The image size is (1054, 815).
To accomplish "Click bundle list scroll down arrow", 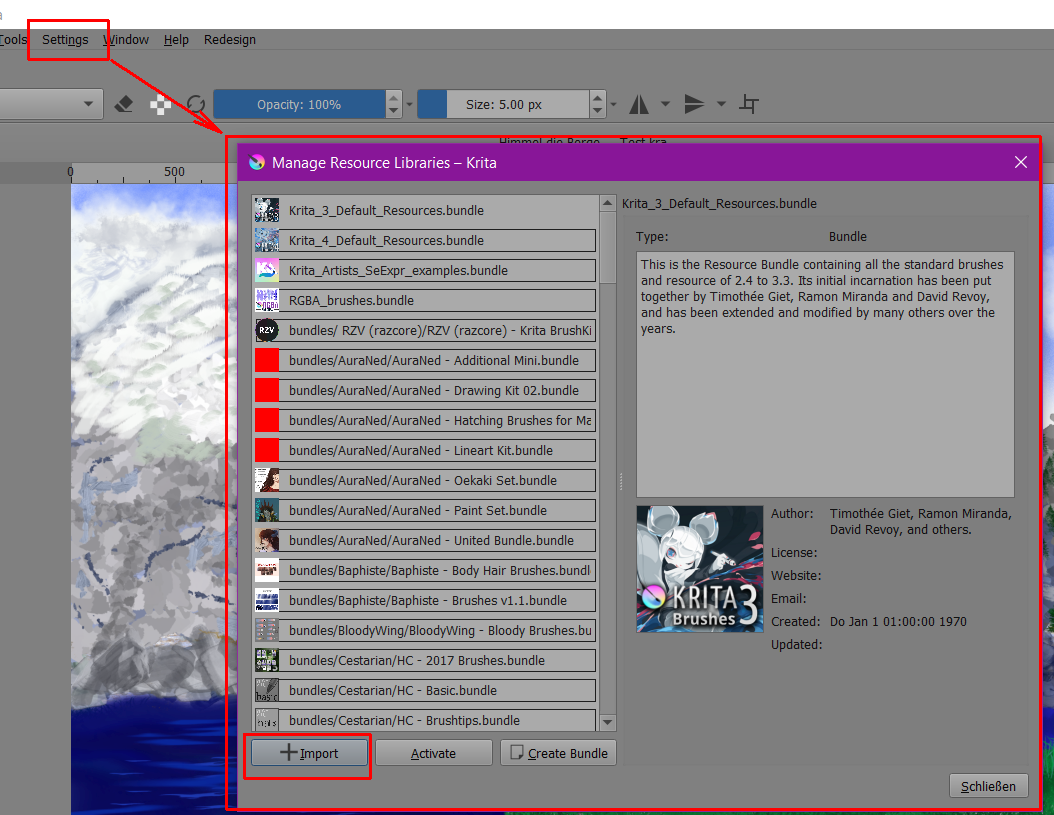I will (608, 722).
